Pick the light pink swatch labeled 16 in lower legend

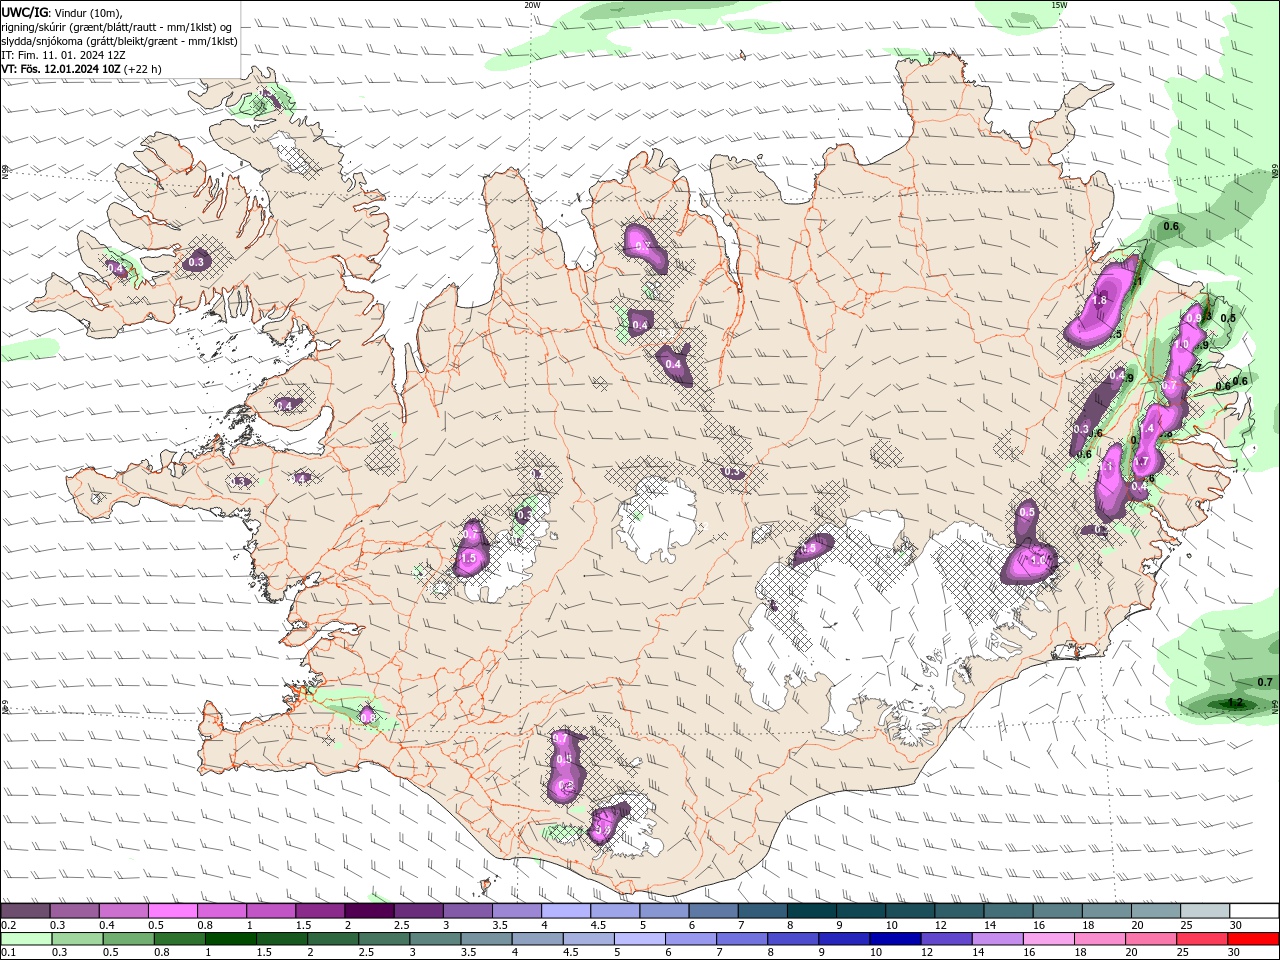tap(1048, 939)
